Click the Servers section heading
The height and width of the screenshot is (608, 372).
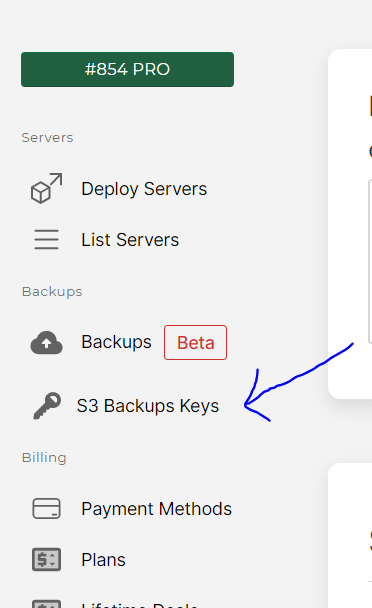47,138
